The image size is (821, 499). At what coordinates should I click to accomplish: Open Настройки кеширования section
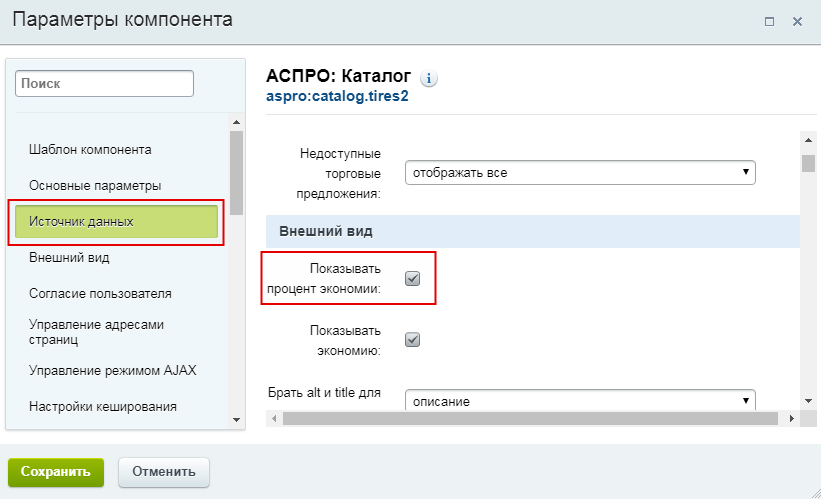(x=103, y=407)
